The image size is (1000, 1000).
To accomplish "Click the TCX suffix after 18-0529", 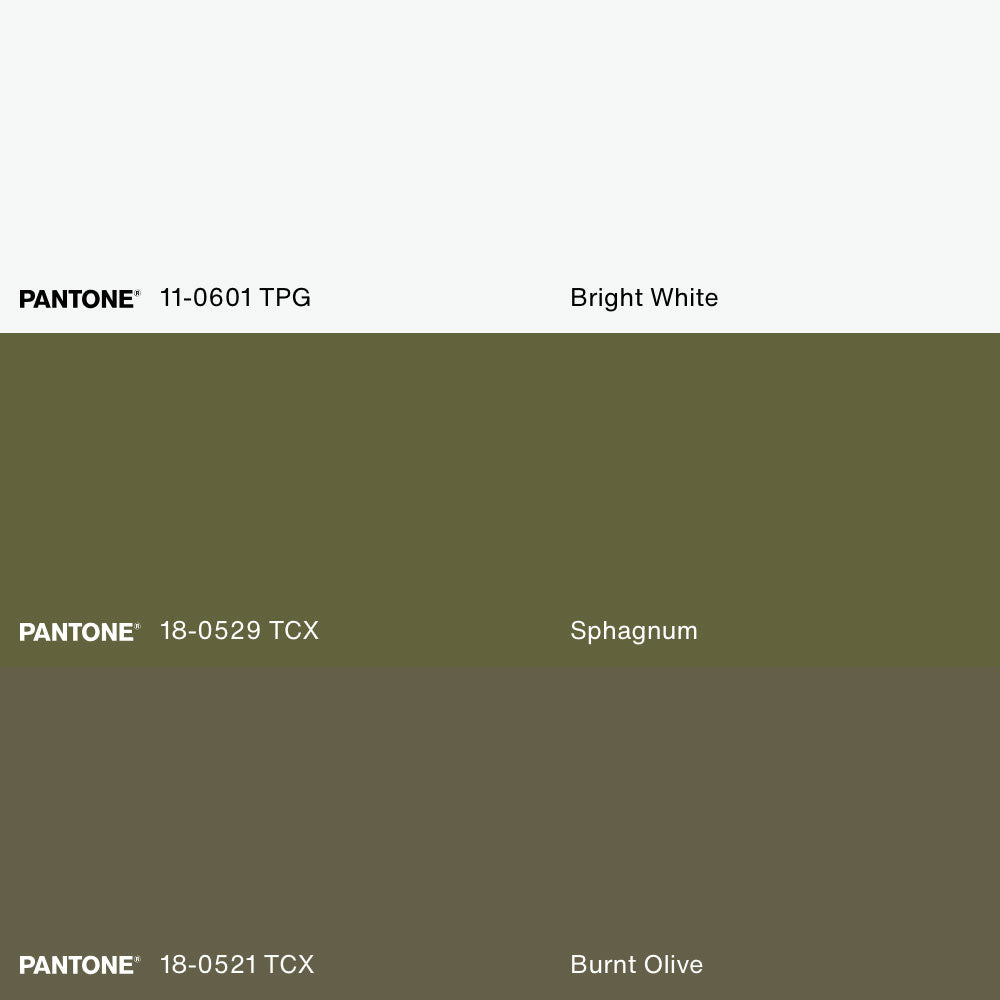I will pyautogui.click(x=294, y=631).
